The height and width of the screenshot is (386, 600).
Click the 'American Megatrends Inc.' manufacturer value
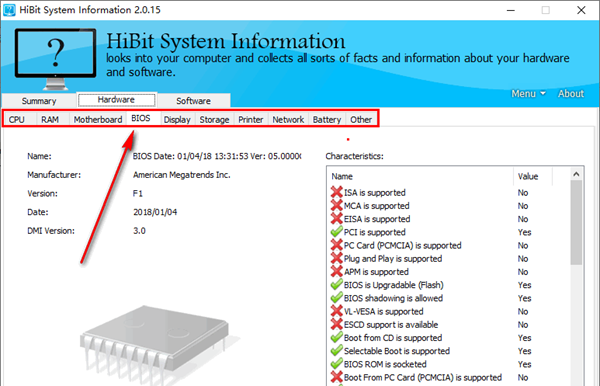coord(181,175)
